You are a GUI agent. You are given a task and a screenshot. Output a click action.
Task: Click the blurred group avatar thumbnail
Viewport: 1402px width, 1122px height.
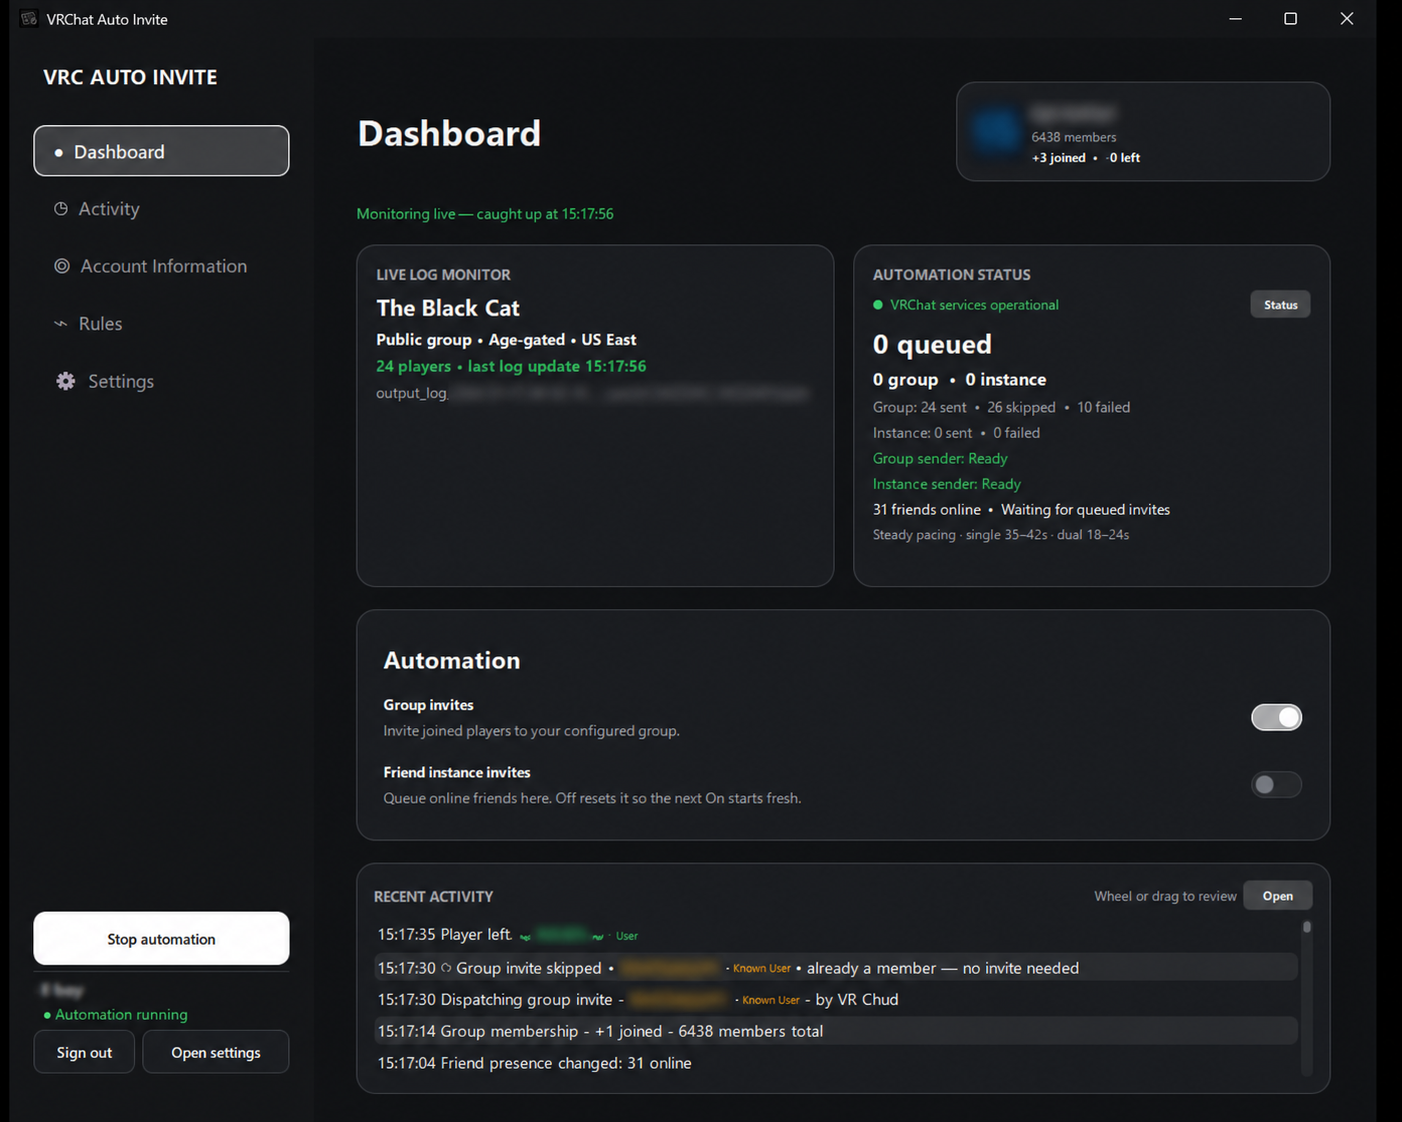click(996, 131)
